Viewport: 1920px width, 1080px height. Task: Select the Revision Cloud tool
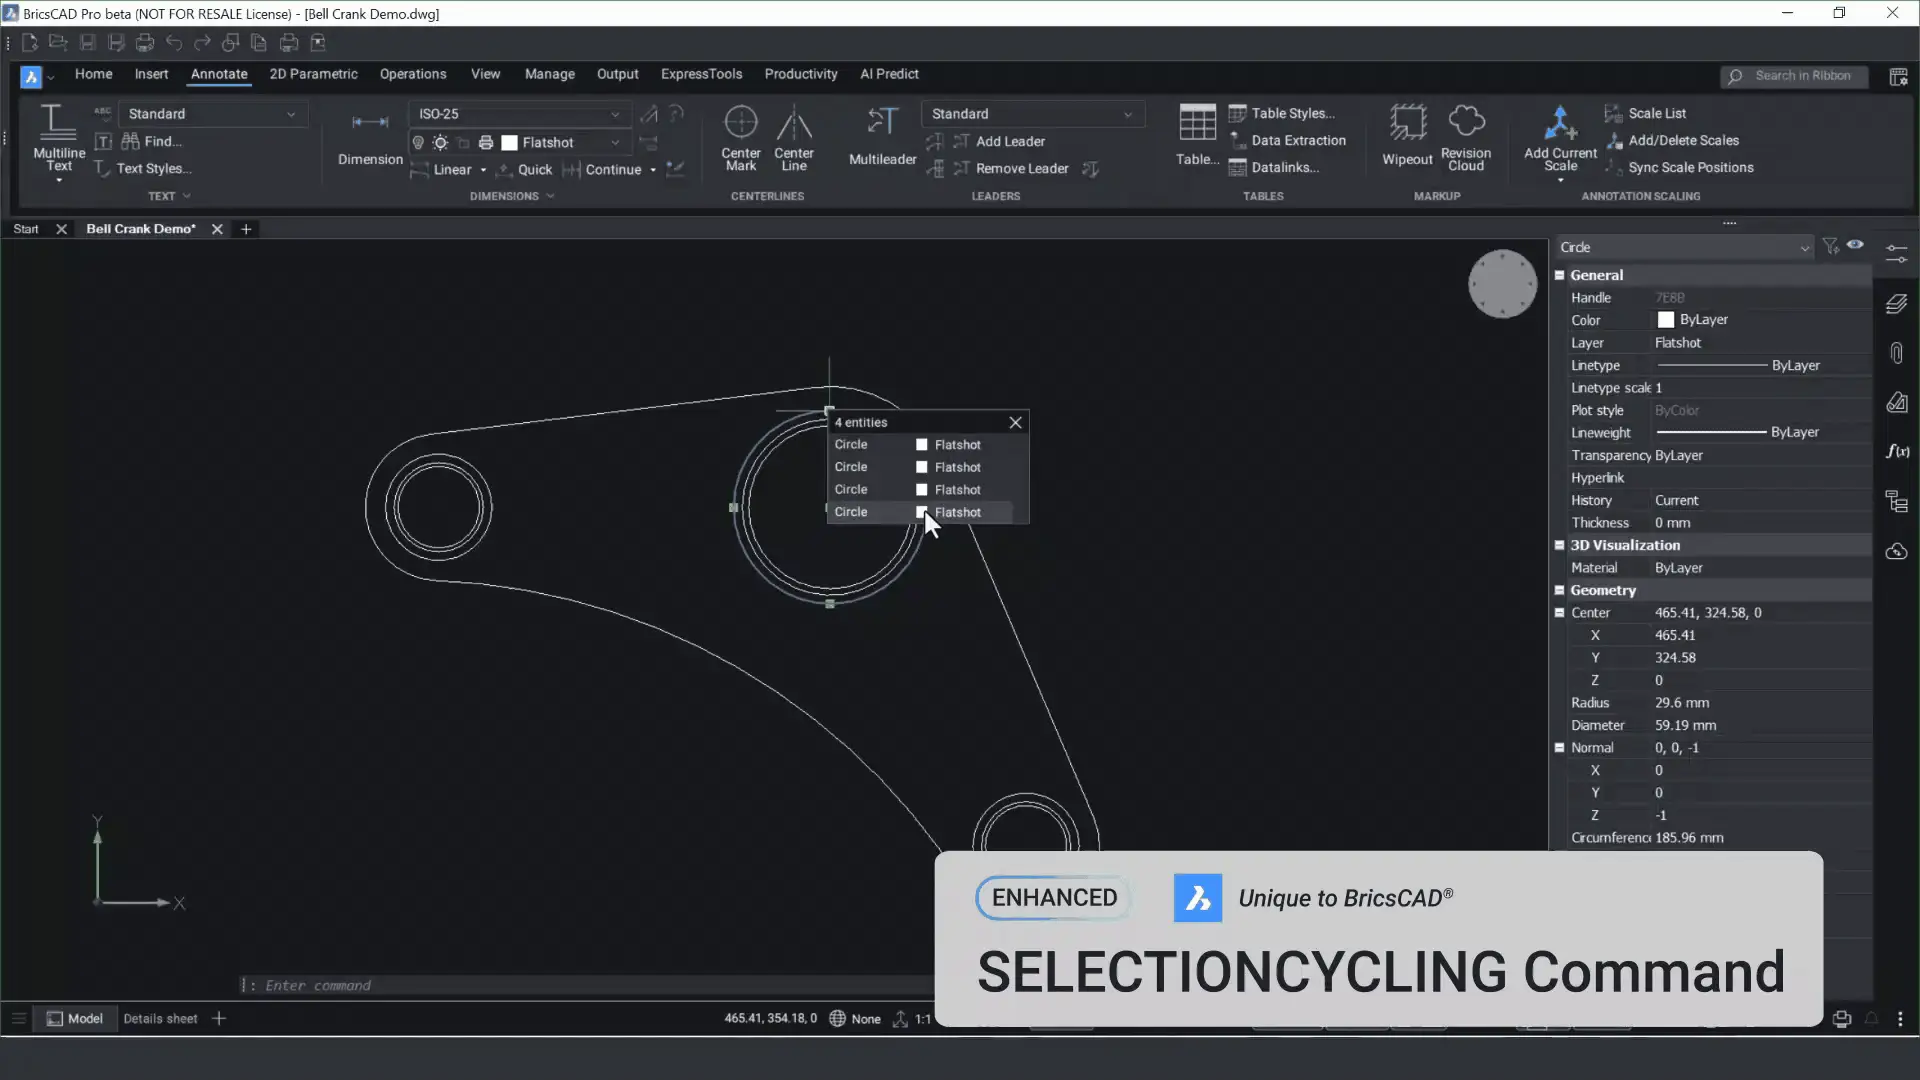pos(1466,123)
